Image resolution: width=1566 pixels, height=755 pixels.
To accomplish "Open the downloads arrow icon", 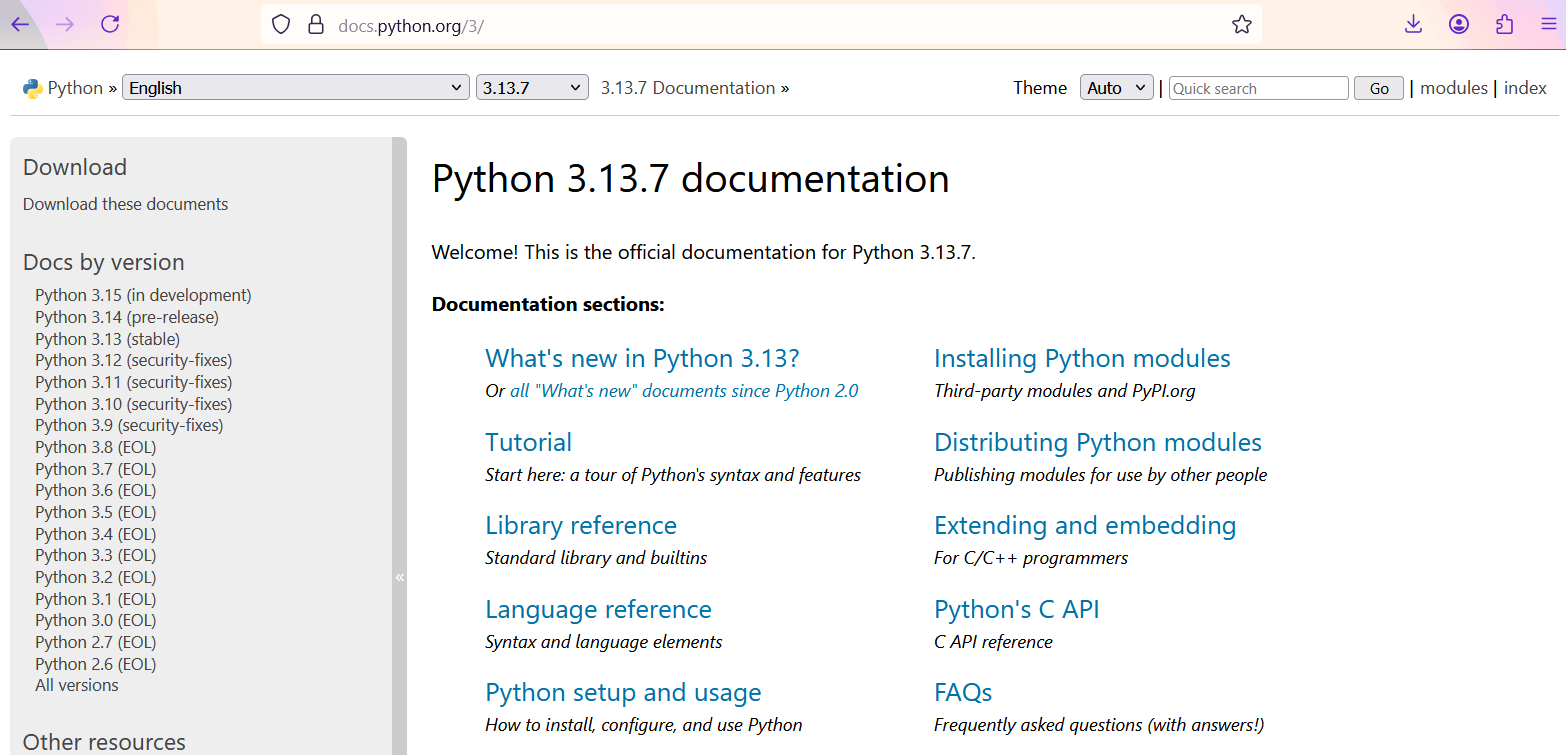I will click(1413, 24).
